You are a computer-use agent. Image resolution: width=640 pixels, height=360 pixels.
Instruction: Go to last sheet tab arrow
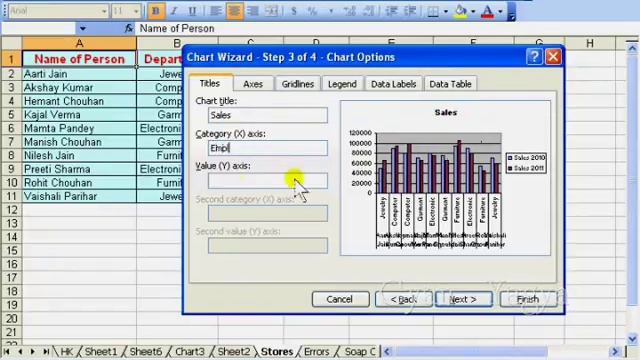click(x=46, y=351)
